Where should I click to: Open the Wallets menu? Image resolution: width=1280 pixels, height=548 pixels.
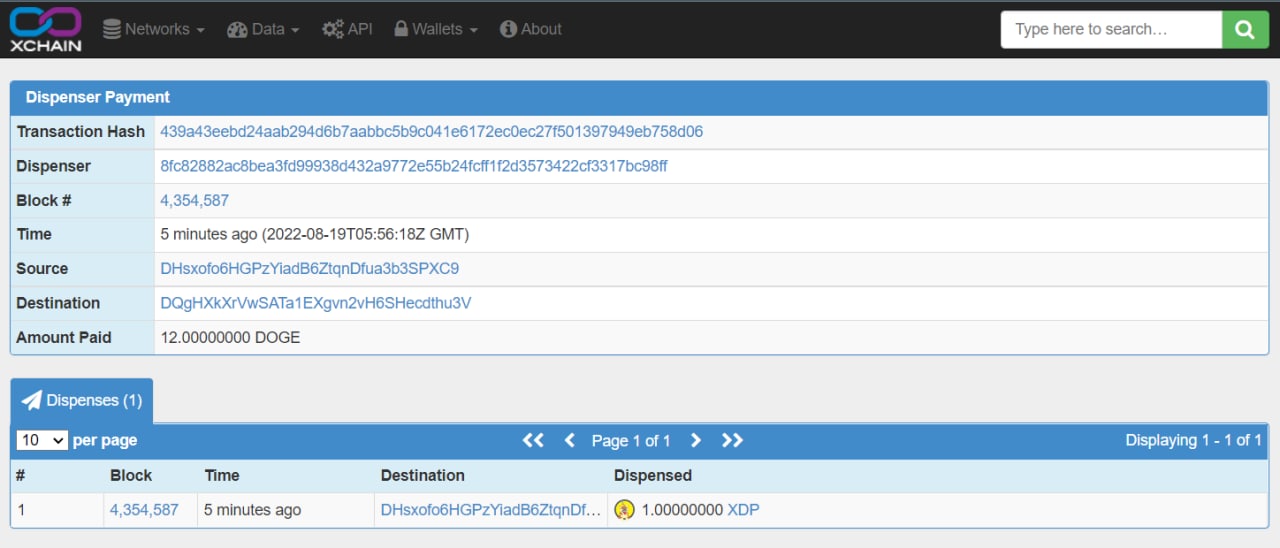click(435, 29)
